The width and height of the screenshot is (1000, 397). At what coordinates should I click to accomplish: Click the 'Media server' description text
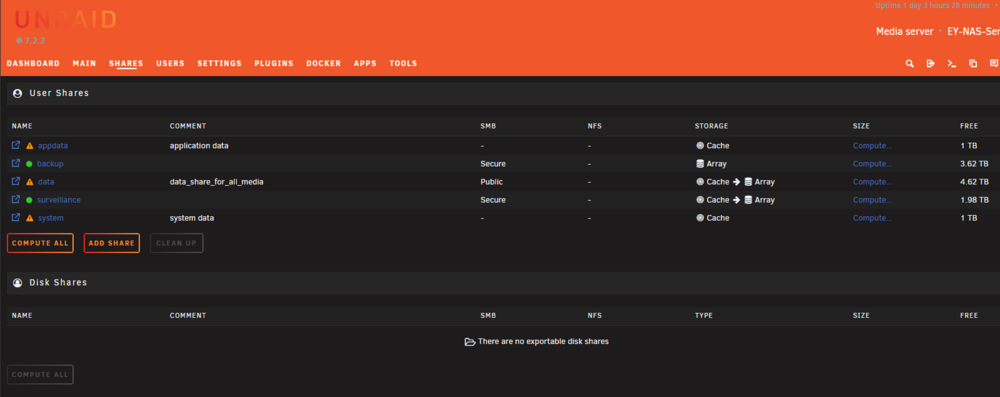coord(904,31)
